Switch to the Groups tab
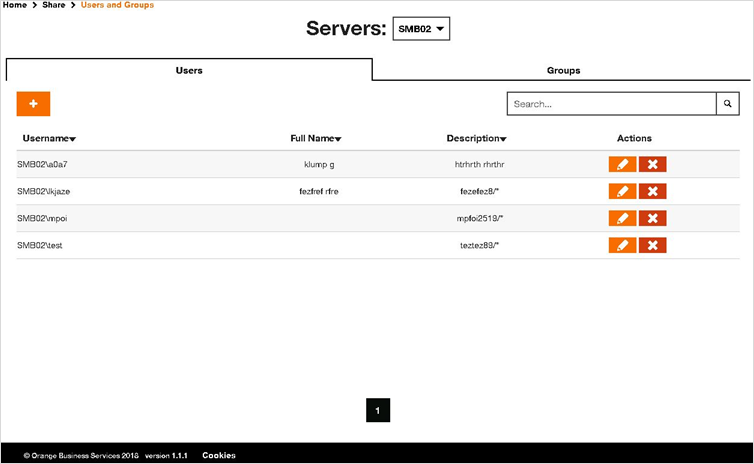Image resolution: width=754 pixels, height=464 pixels. coord(563,70)
